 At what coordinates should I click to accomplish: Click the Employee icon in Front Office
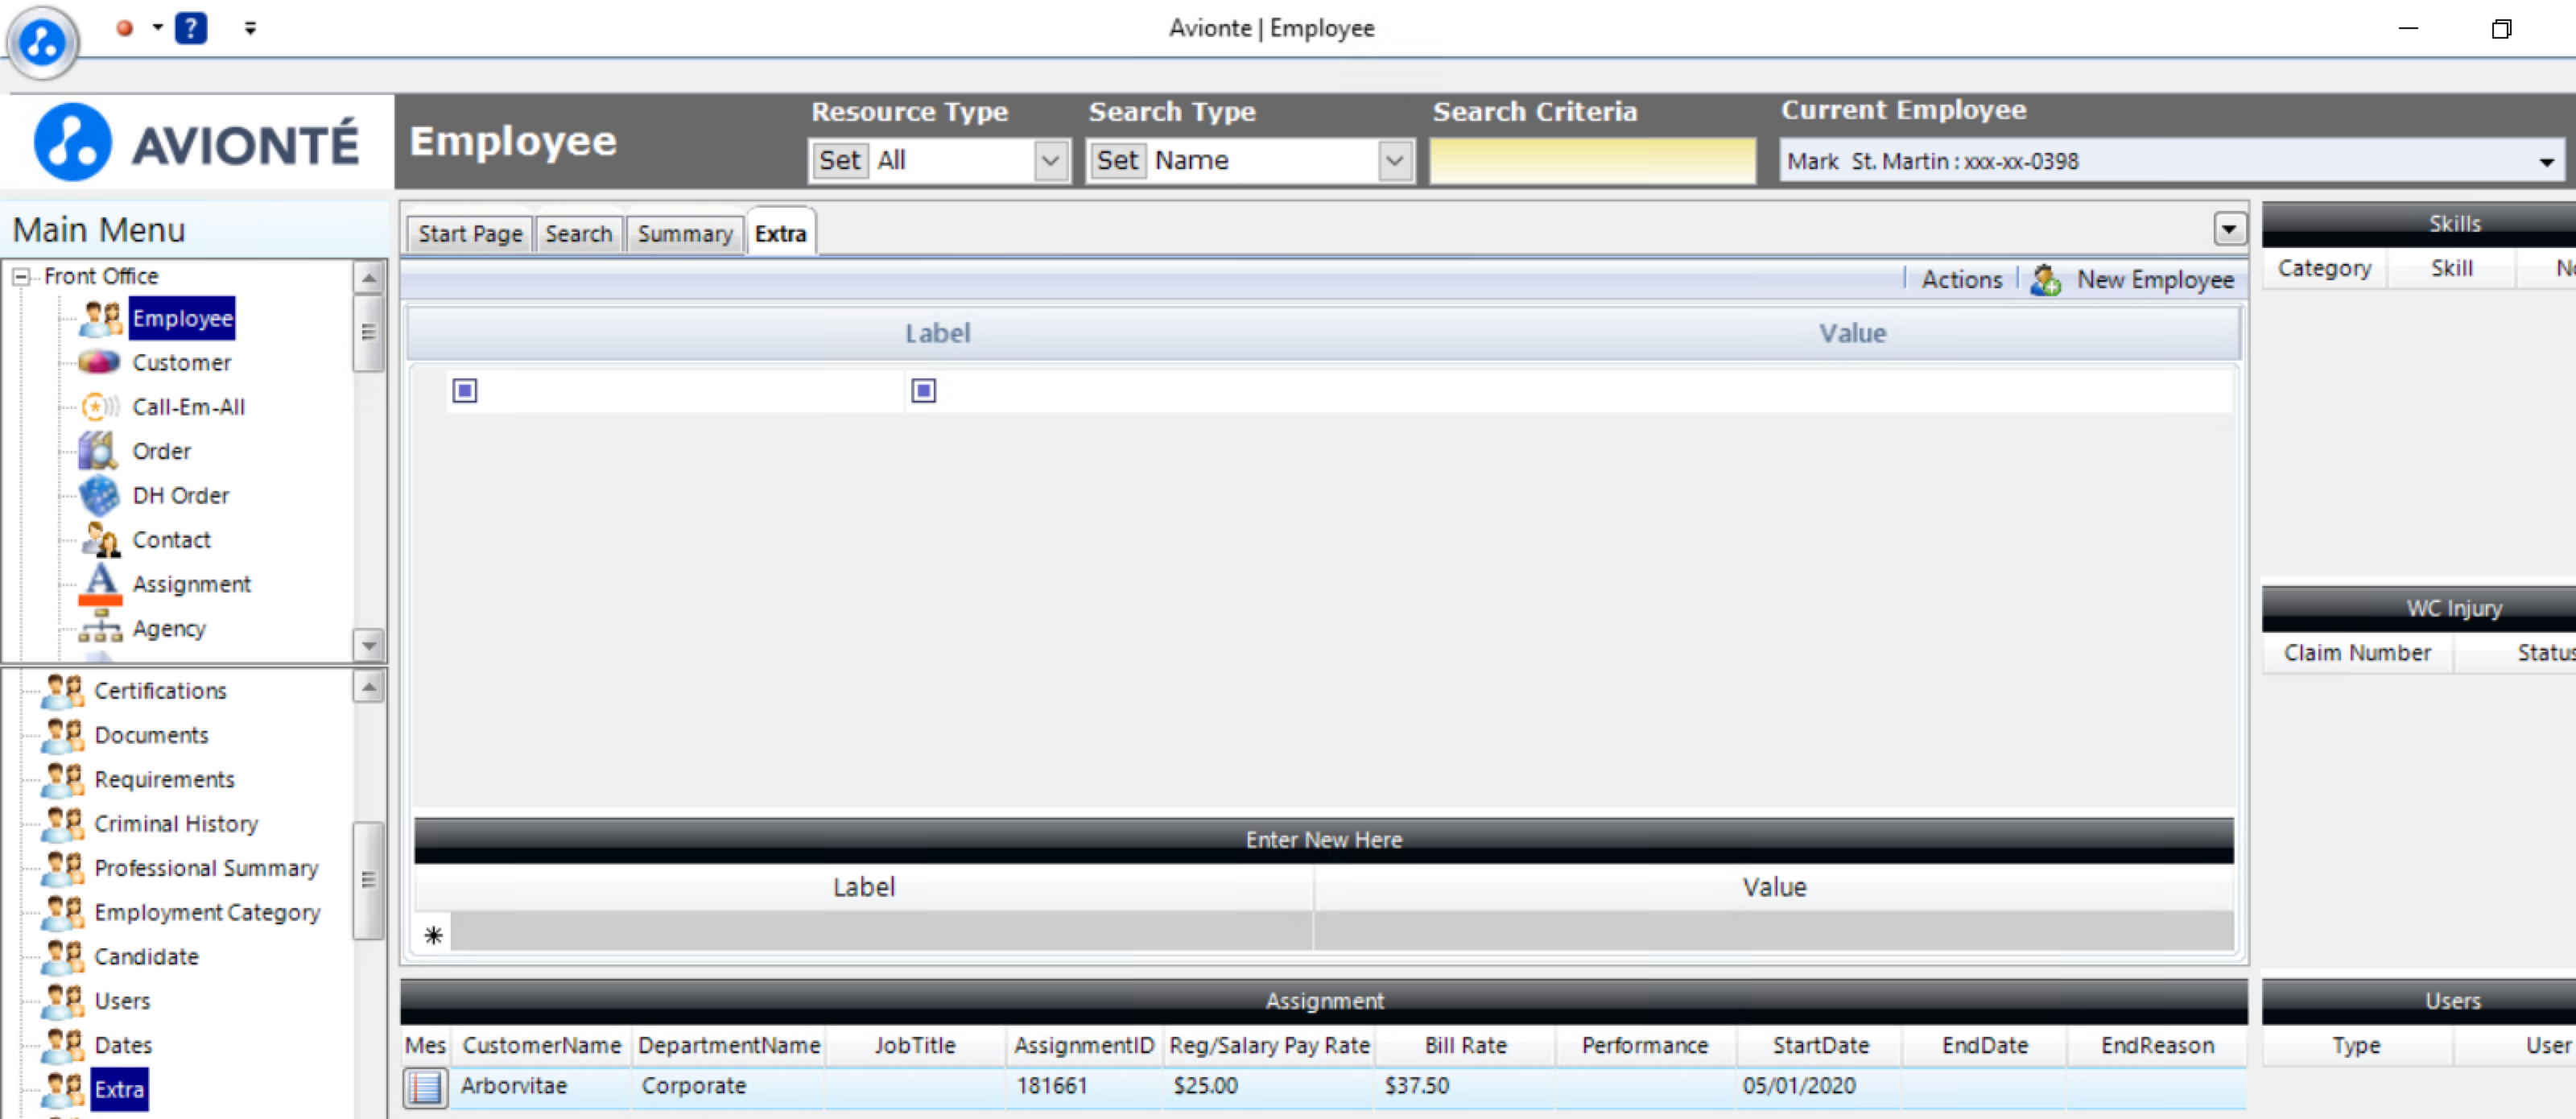(99, 318)
